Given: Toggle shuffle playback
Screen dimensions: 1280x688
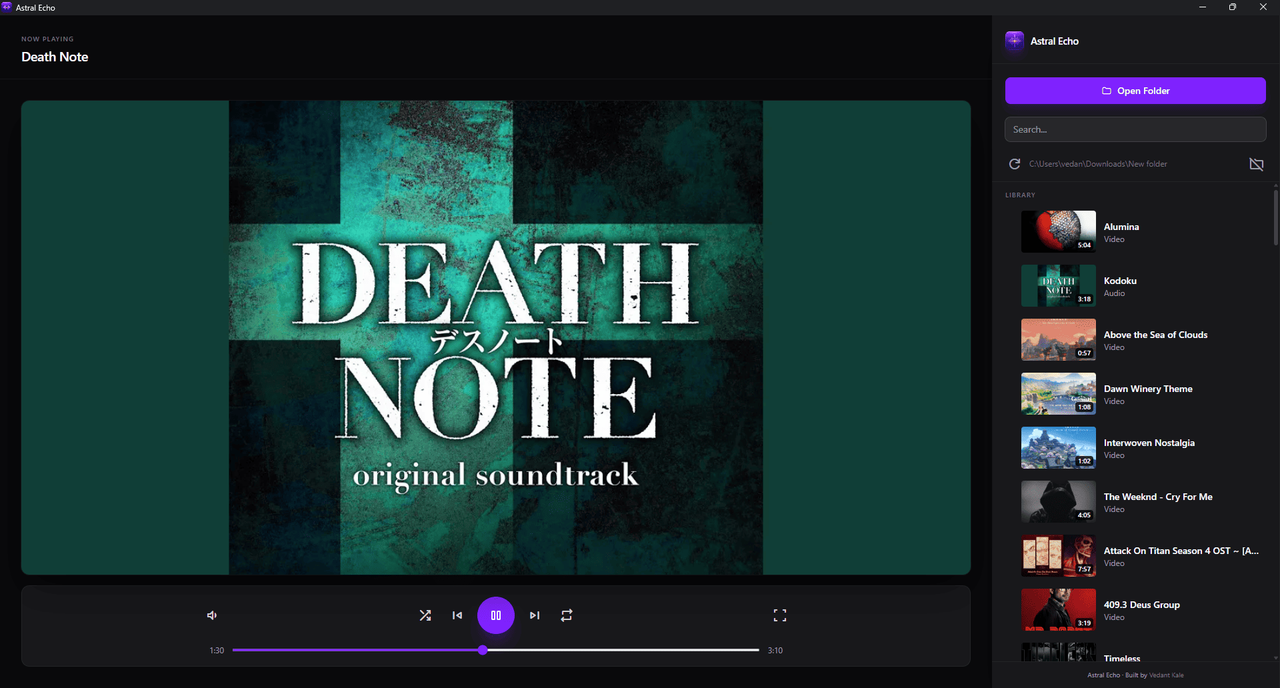Looking at the screenshot, I should coord(425,616).
